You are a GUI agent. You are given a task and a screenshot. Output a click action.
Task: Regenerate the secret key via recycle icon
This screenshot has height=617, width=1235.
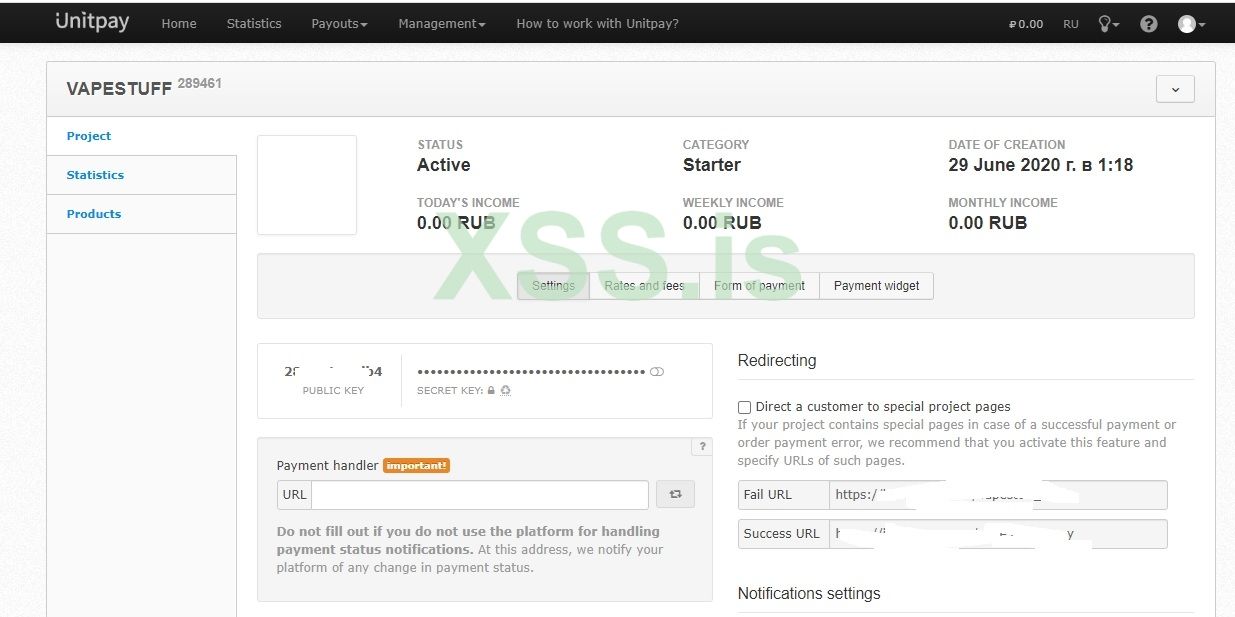pos(505,391)
